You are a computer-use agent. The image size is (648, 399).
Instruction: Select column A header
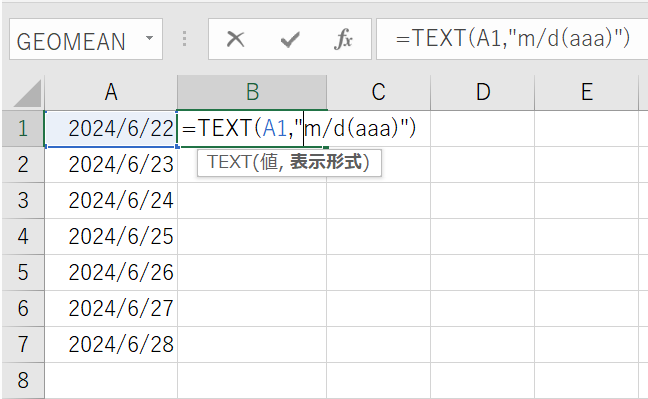click(x=111, y=92)
